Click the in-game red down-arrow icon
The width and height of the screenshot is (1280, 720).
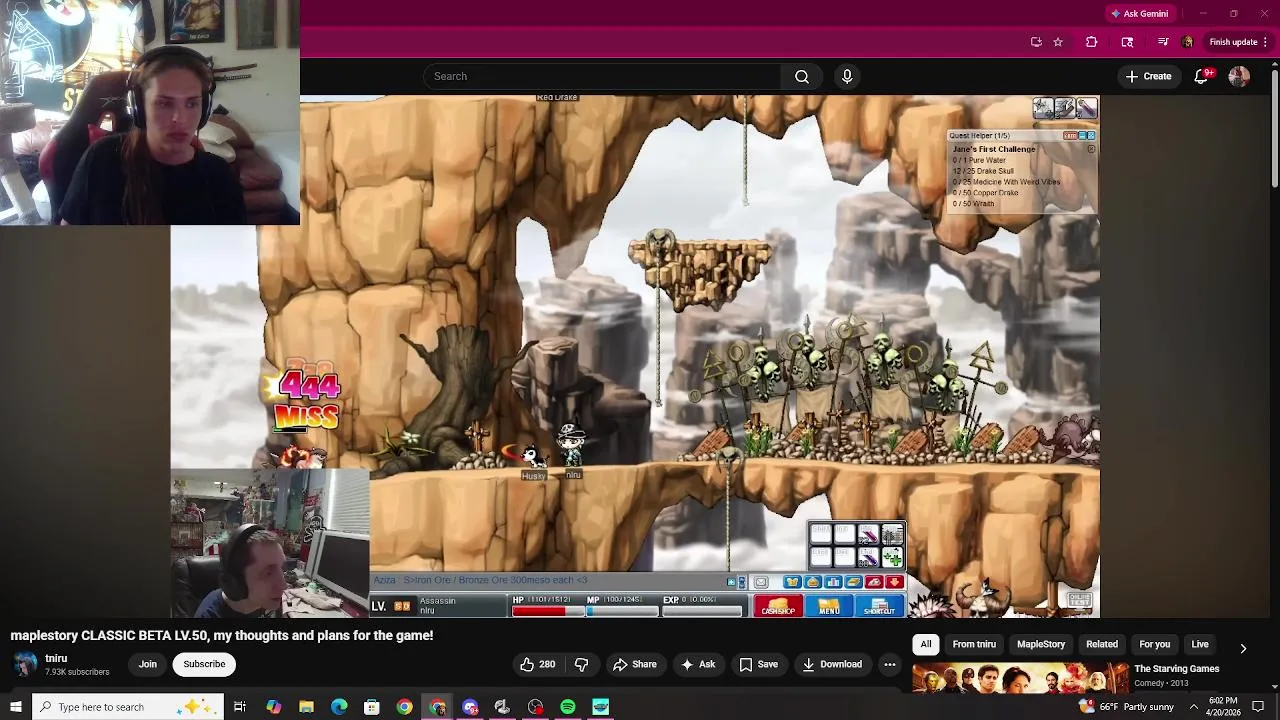click(x=895, y=582)
